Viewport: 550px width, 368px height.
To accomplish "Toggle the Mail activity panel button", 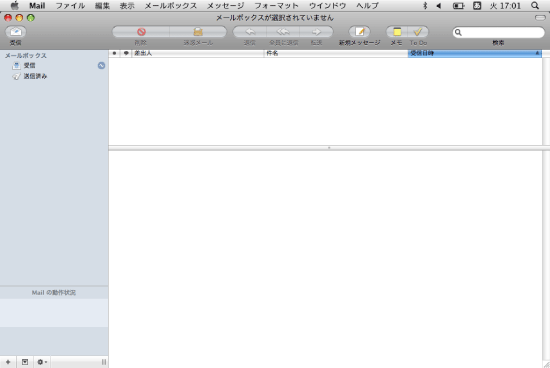I will pyautogui.click(x=25, y=362).
